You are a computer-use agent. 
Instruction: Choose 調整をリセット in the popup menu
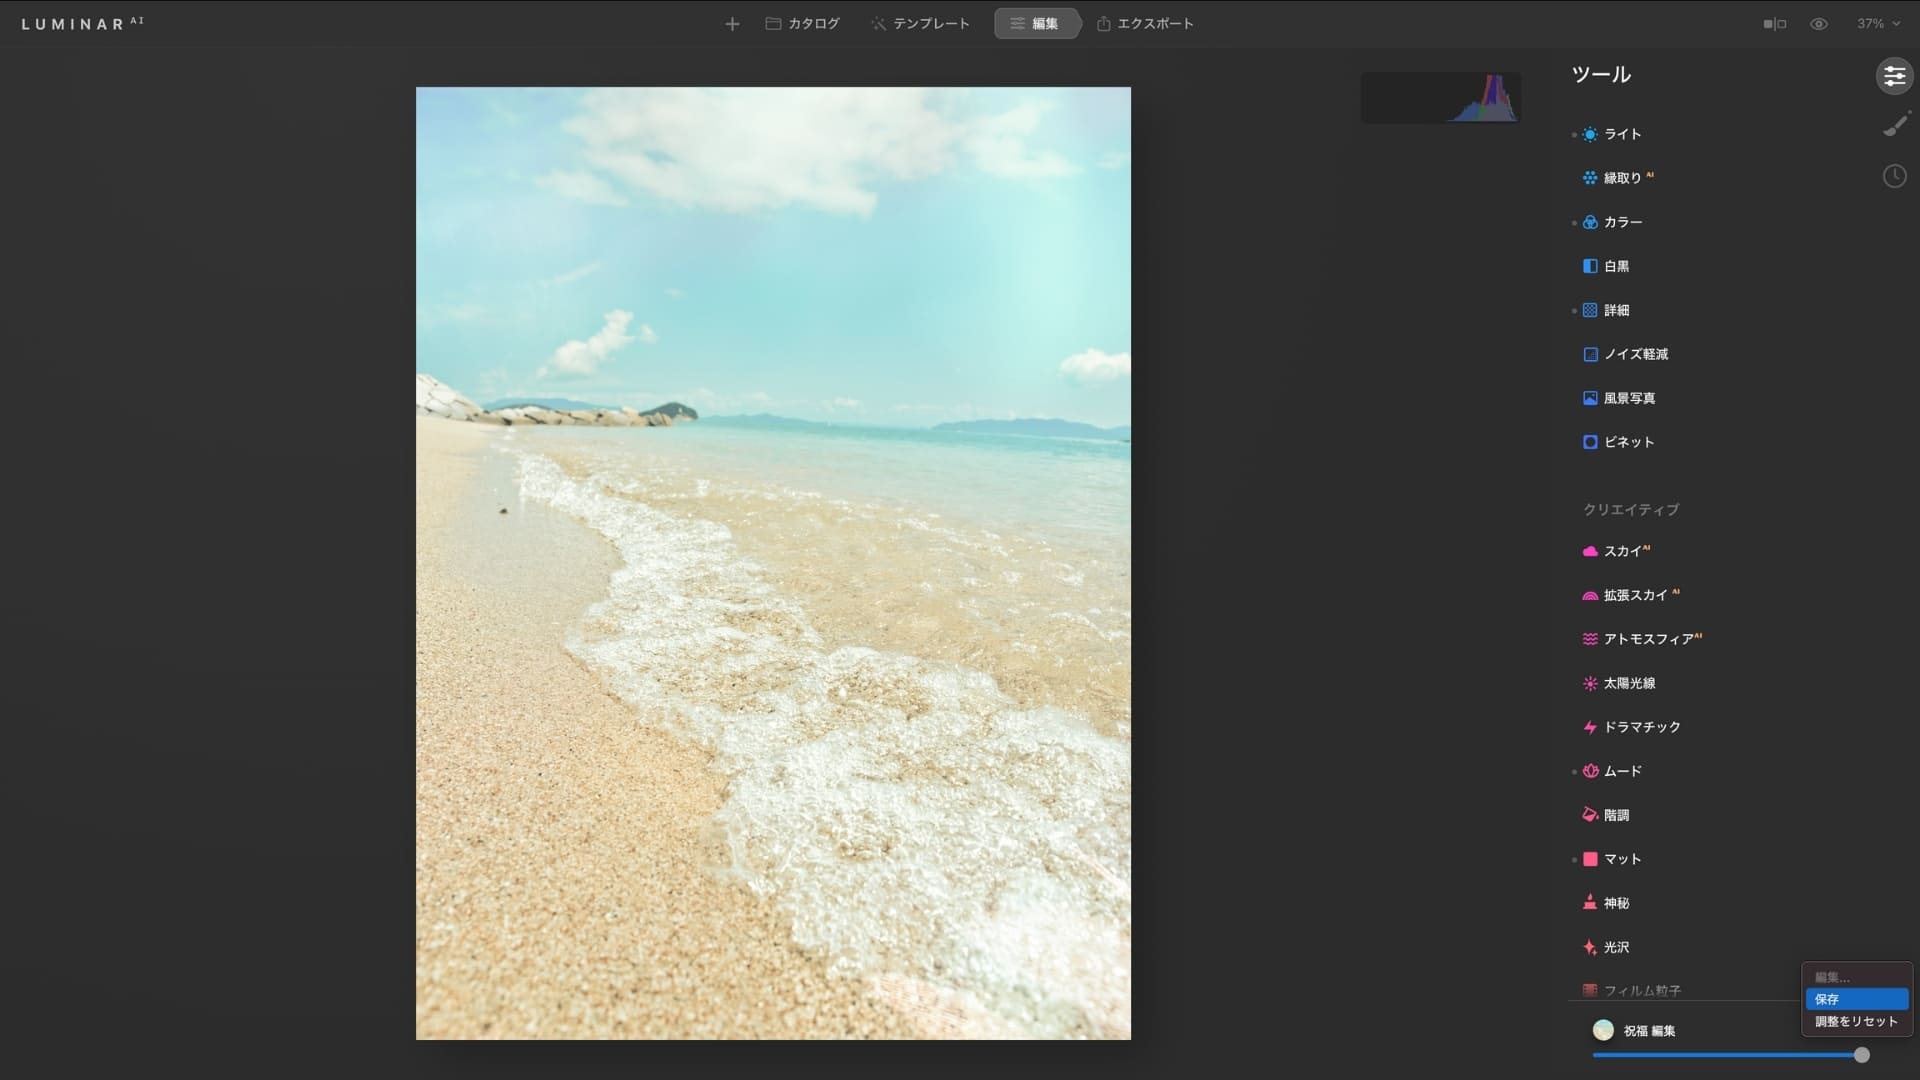tap(1856, 1021)
